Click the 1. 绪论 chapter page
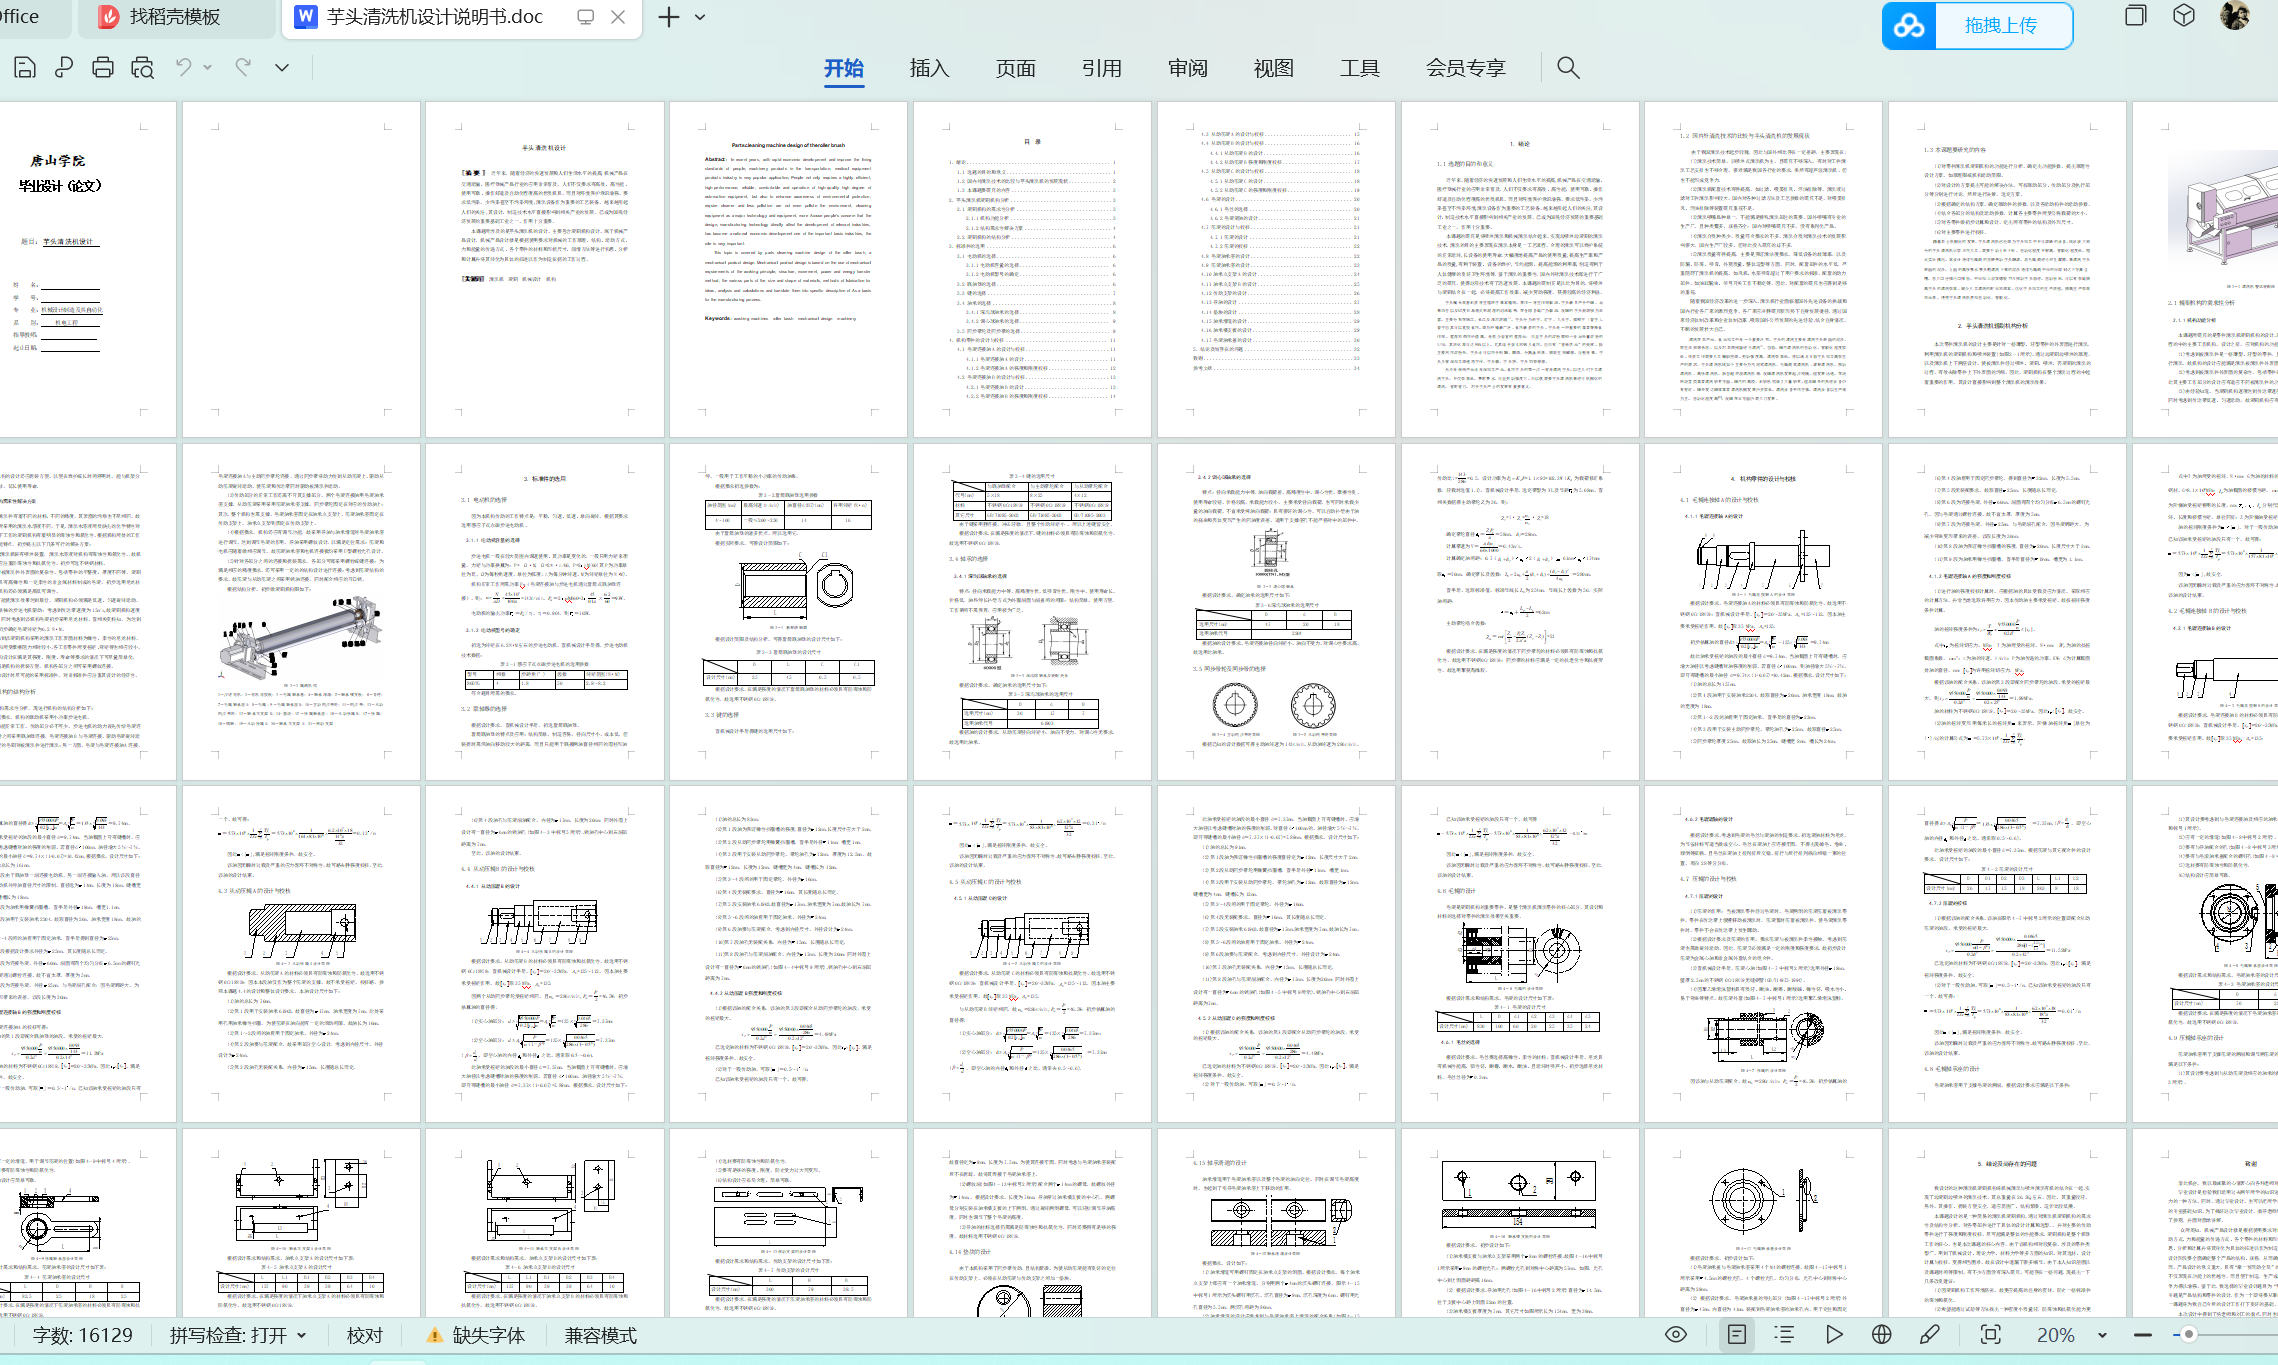 coord(1519,268)
